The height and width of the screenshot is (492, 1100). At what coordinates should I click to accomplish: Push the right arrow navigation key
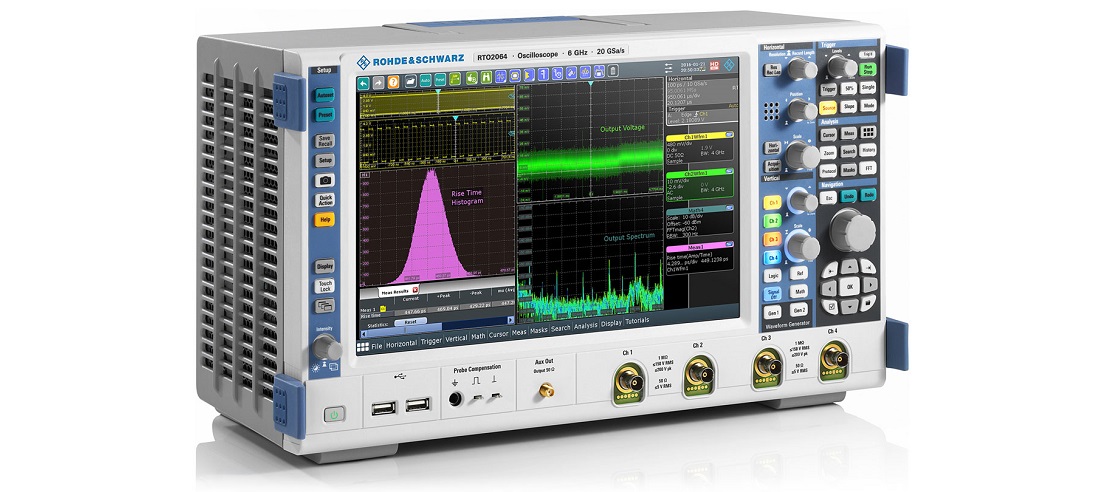(869, 285)
